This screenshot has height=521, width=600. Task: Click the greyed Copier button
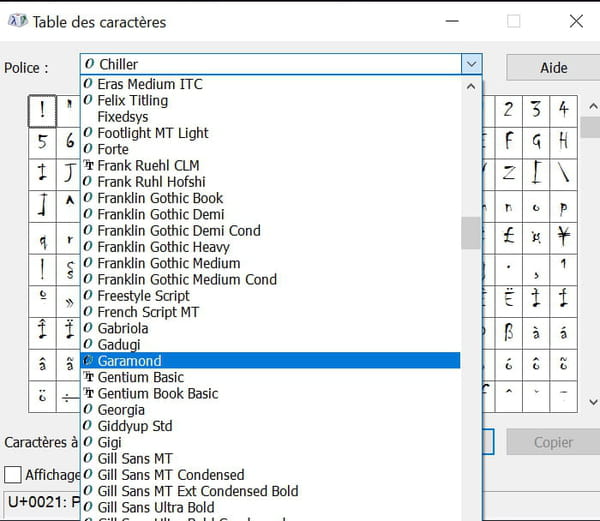(x=553, y=442)
